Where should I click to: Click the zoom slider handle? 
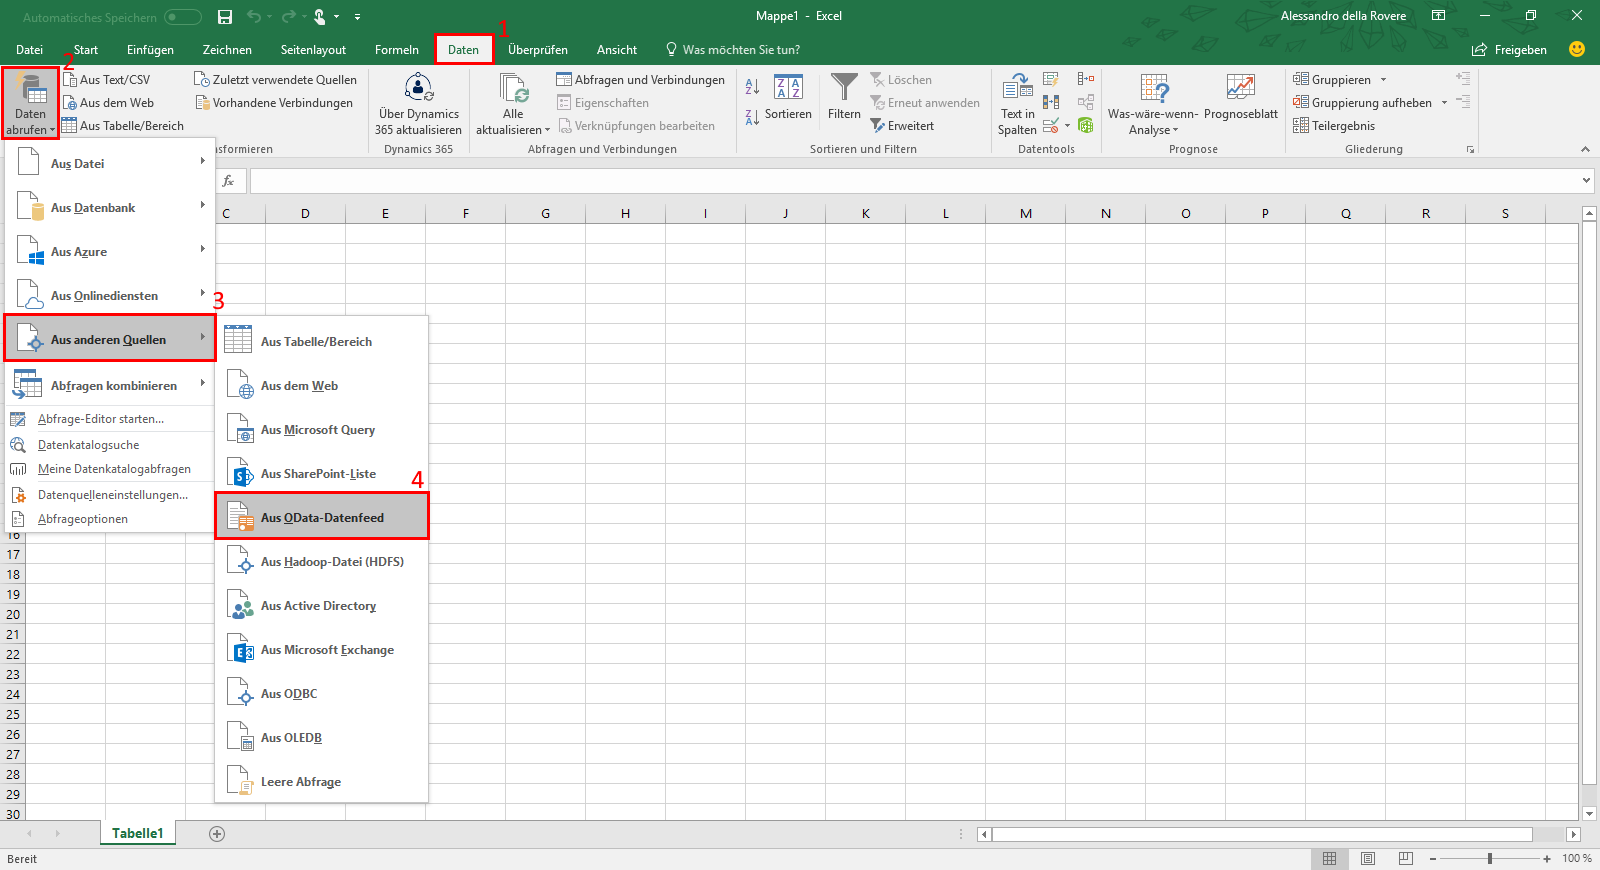pos(1490,859)
